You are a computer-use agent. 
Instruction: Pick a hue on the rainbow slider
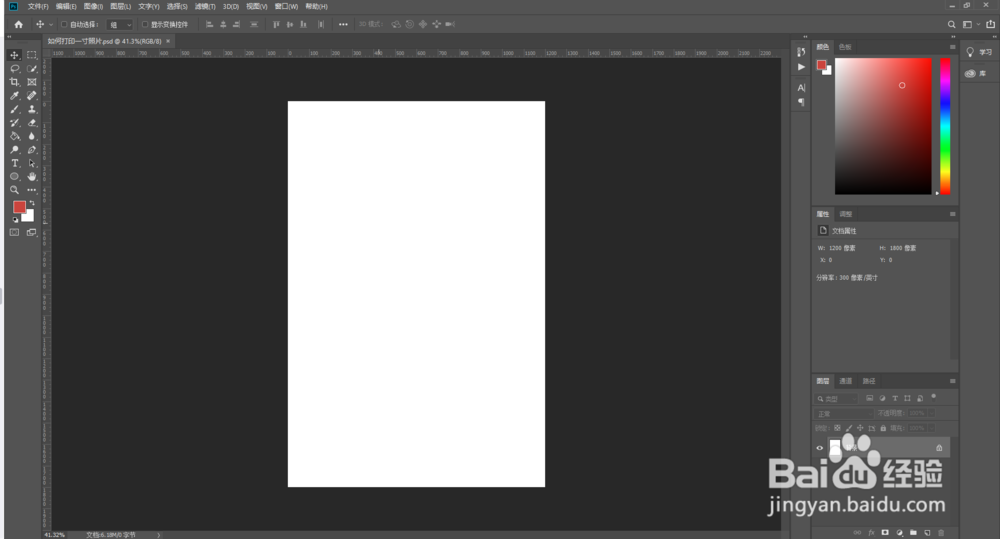pos(945,126)
